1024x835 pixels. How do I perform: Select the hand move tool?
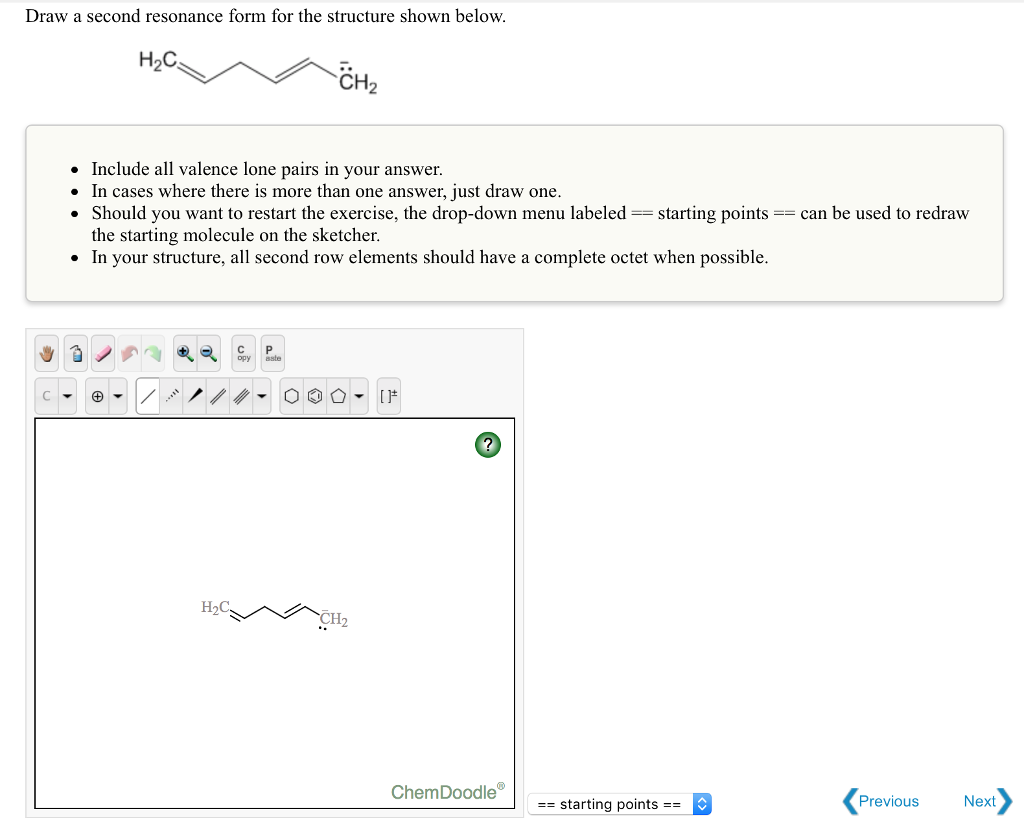[x=46, y=354]
